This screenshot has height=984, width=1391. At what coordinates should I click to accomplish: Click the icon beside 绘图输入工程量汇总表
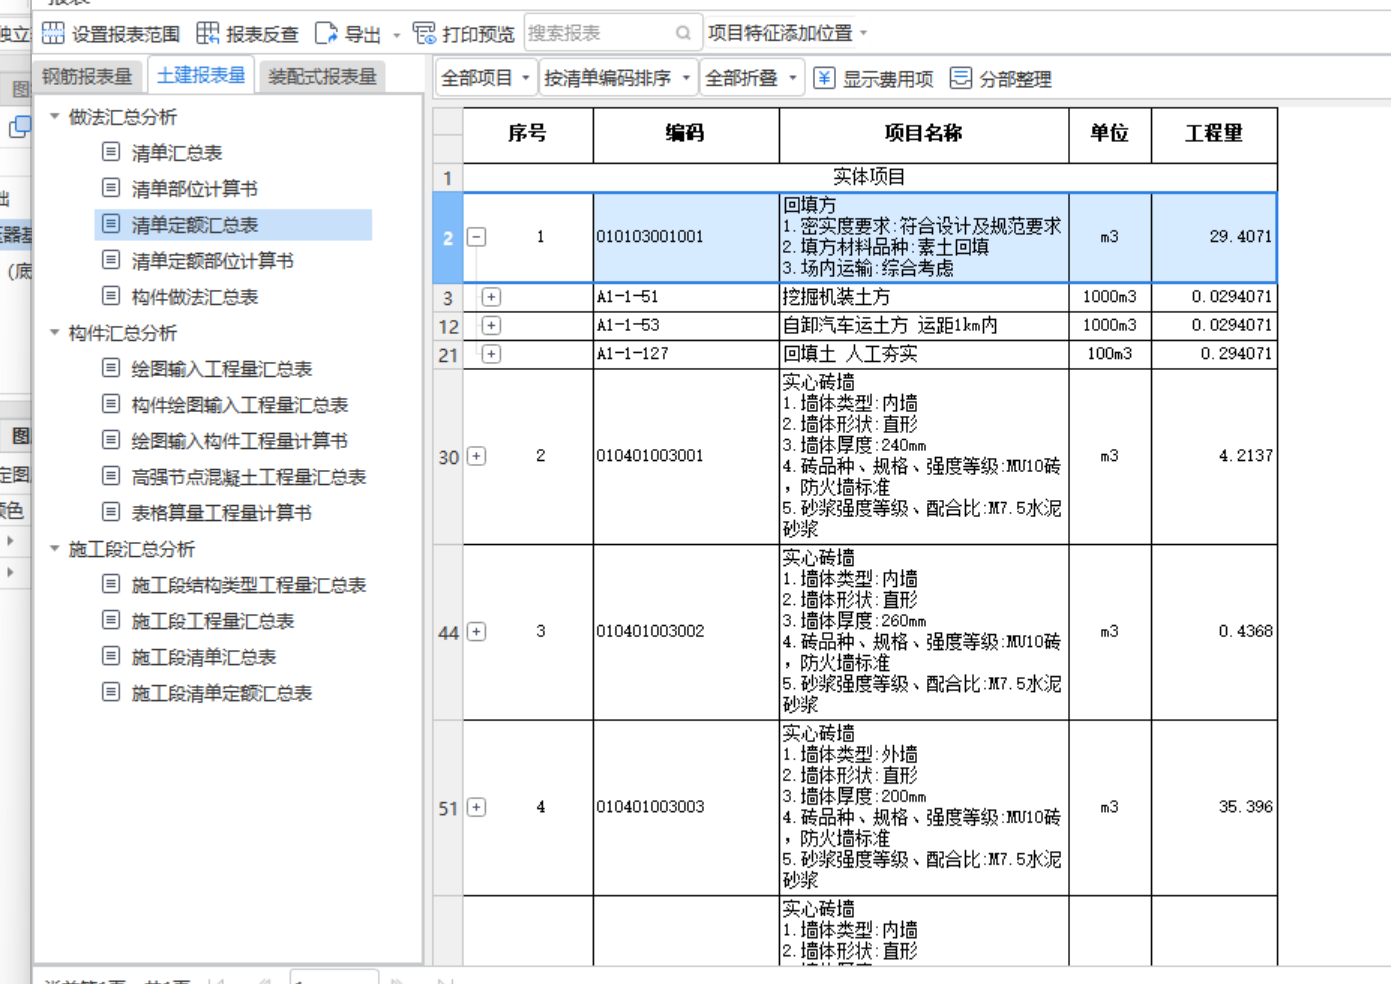pyautogui.click(x=111, y=368)
